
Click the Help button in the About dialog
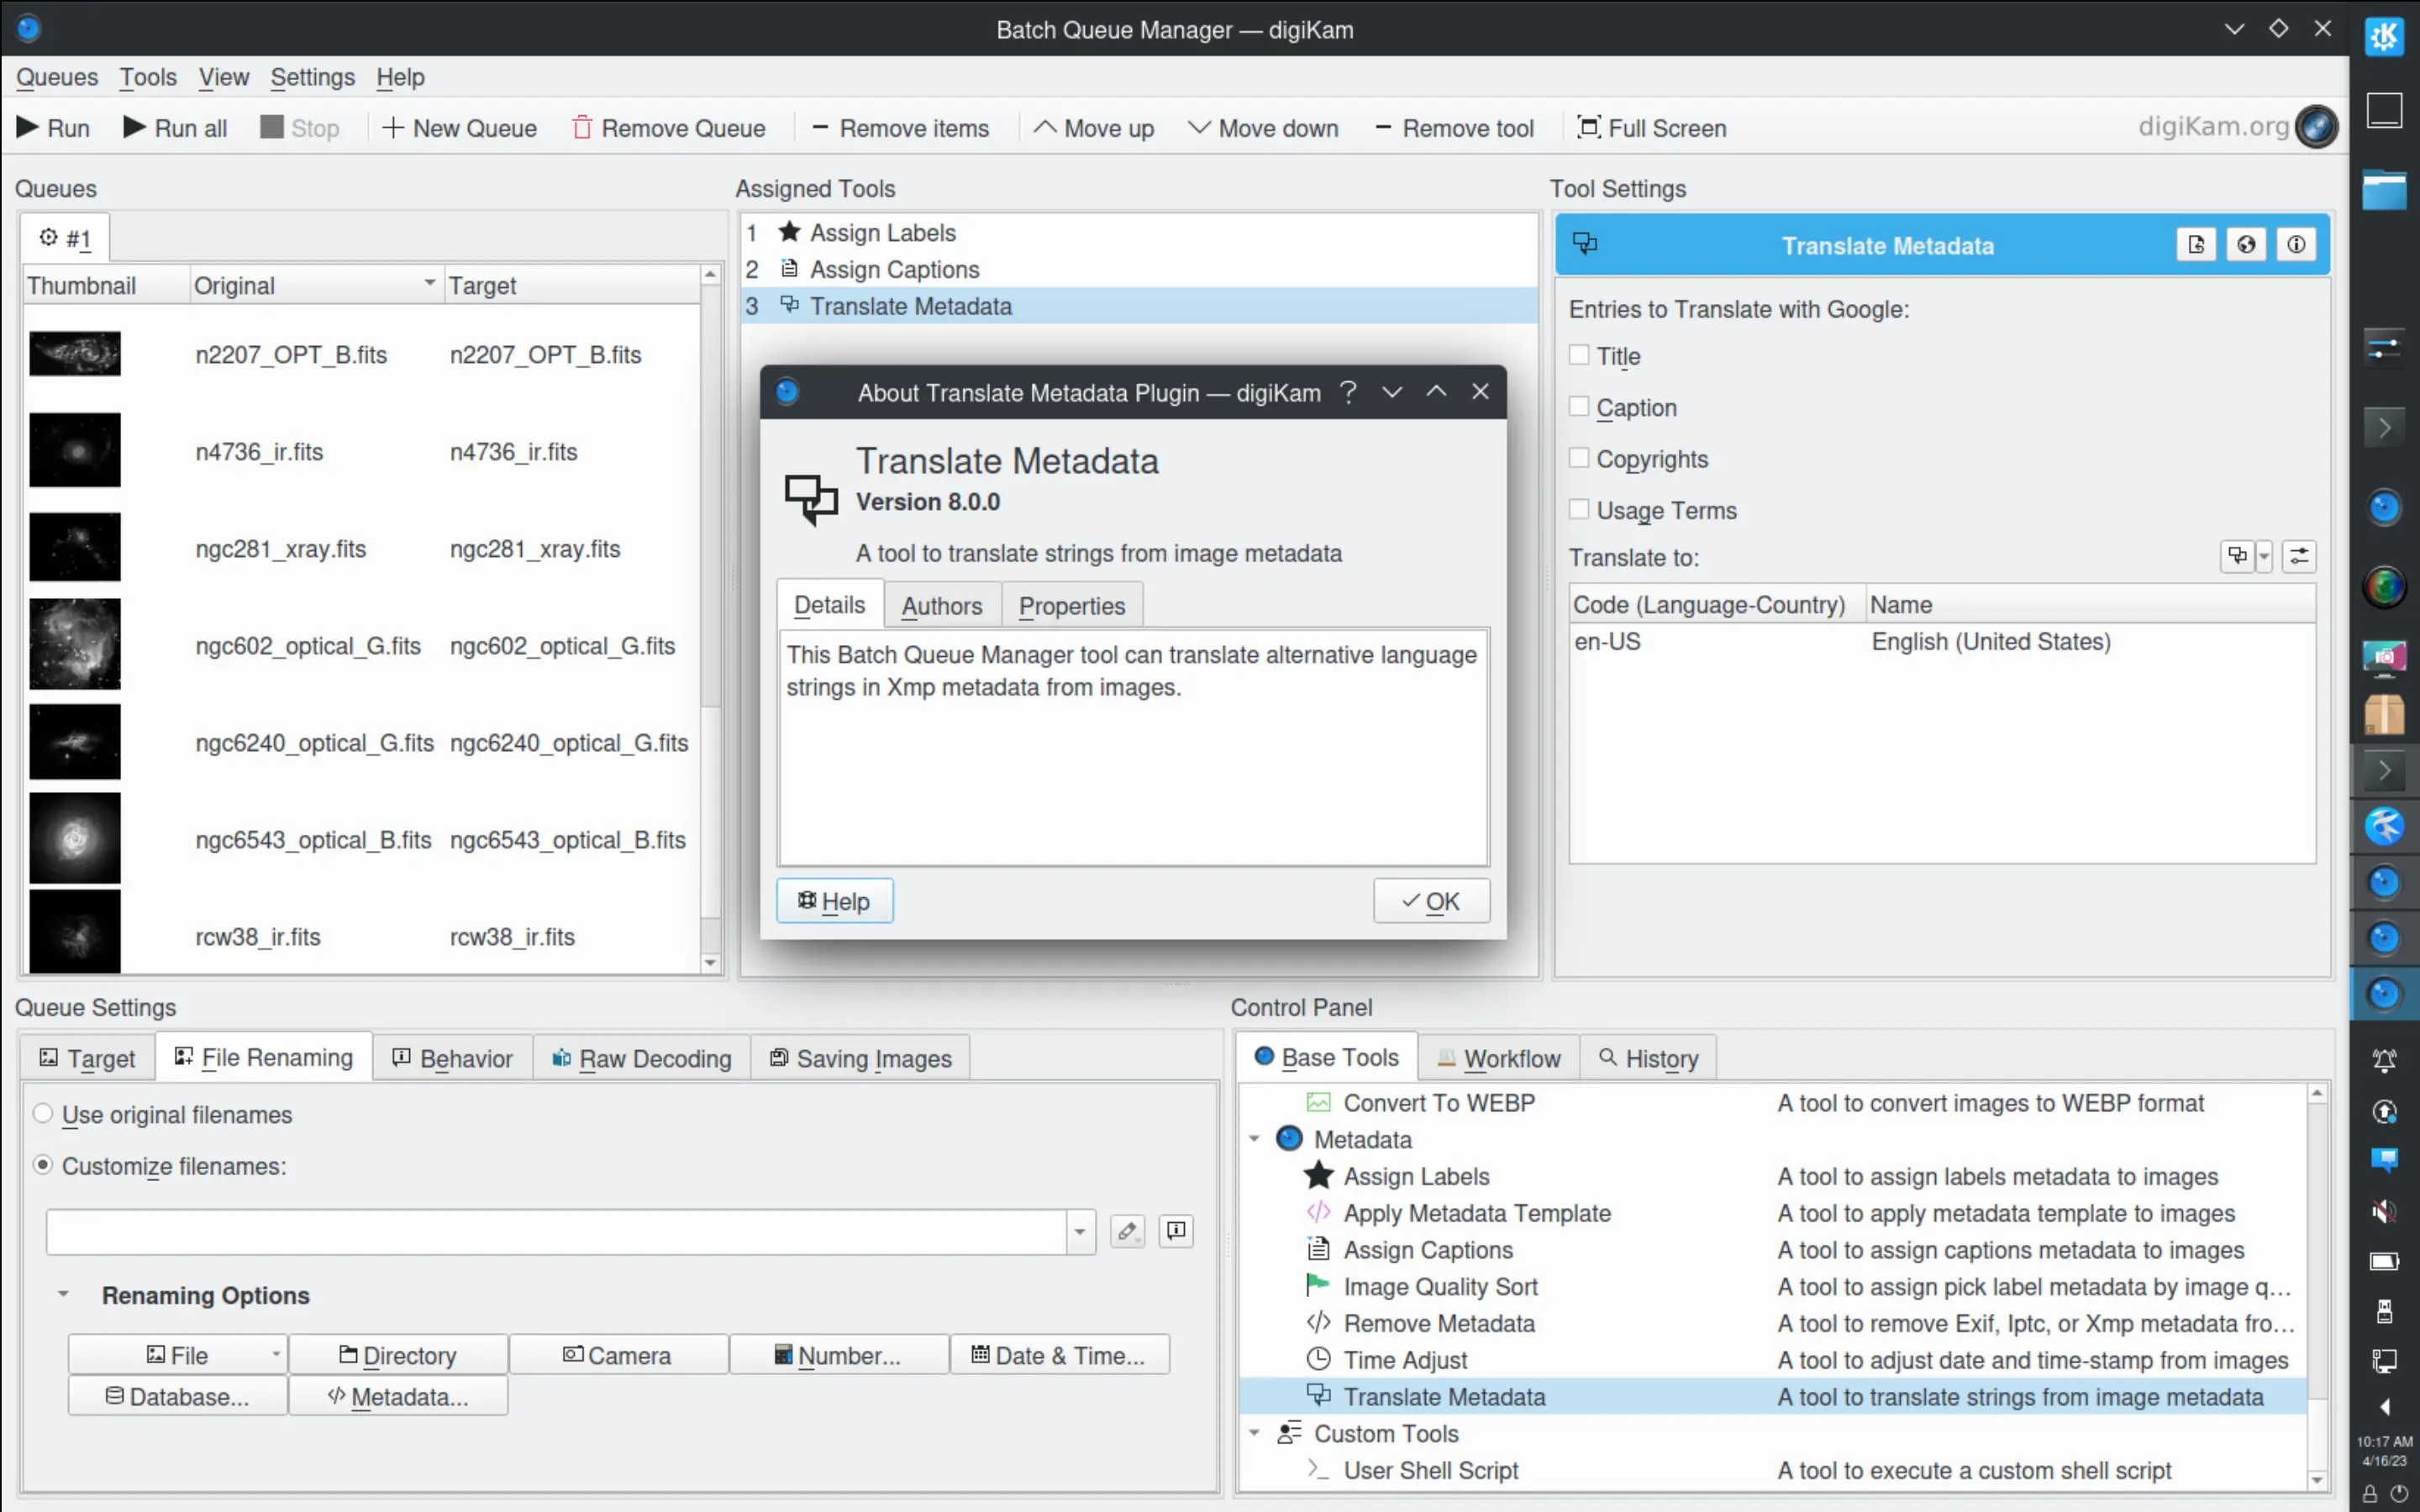(x=834, y=900)
